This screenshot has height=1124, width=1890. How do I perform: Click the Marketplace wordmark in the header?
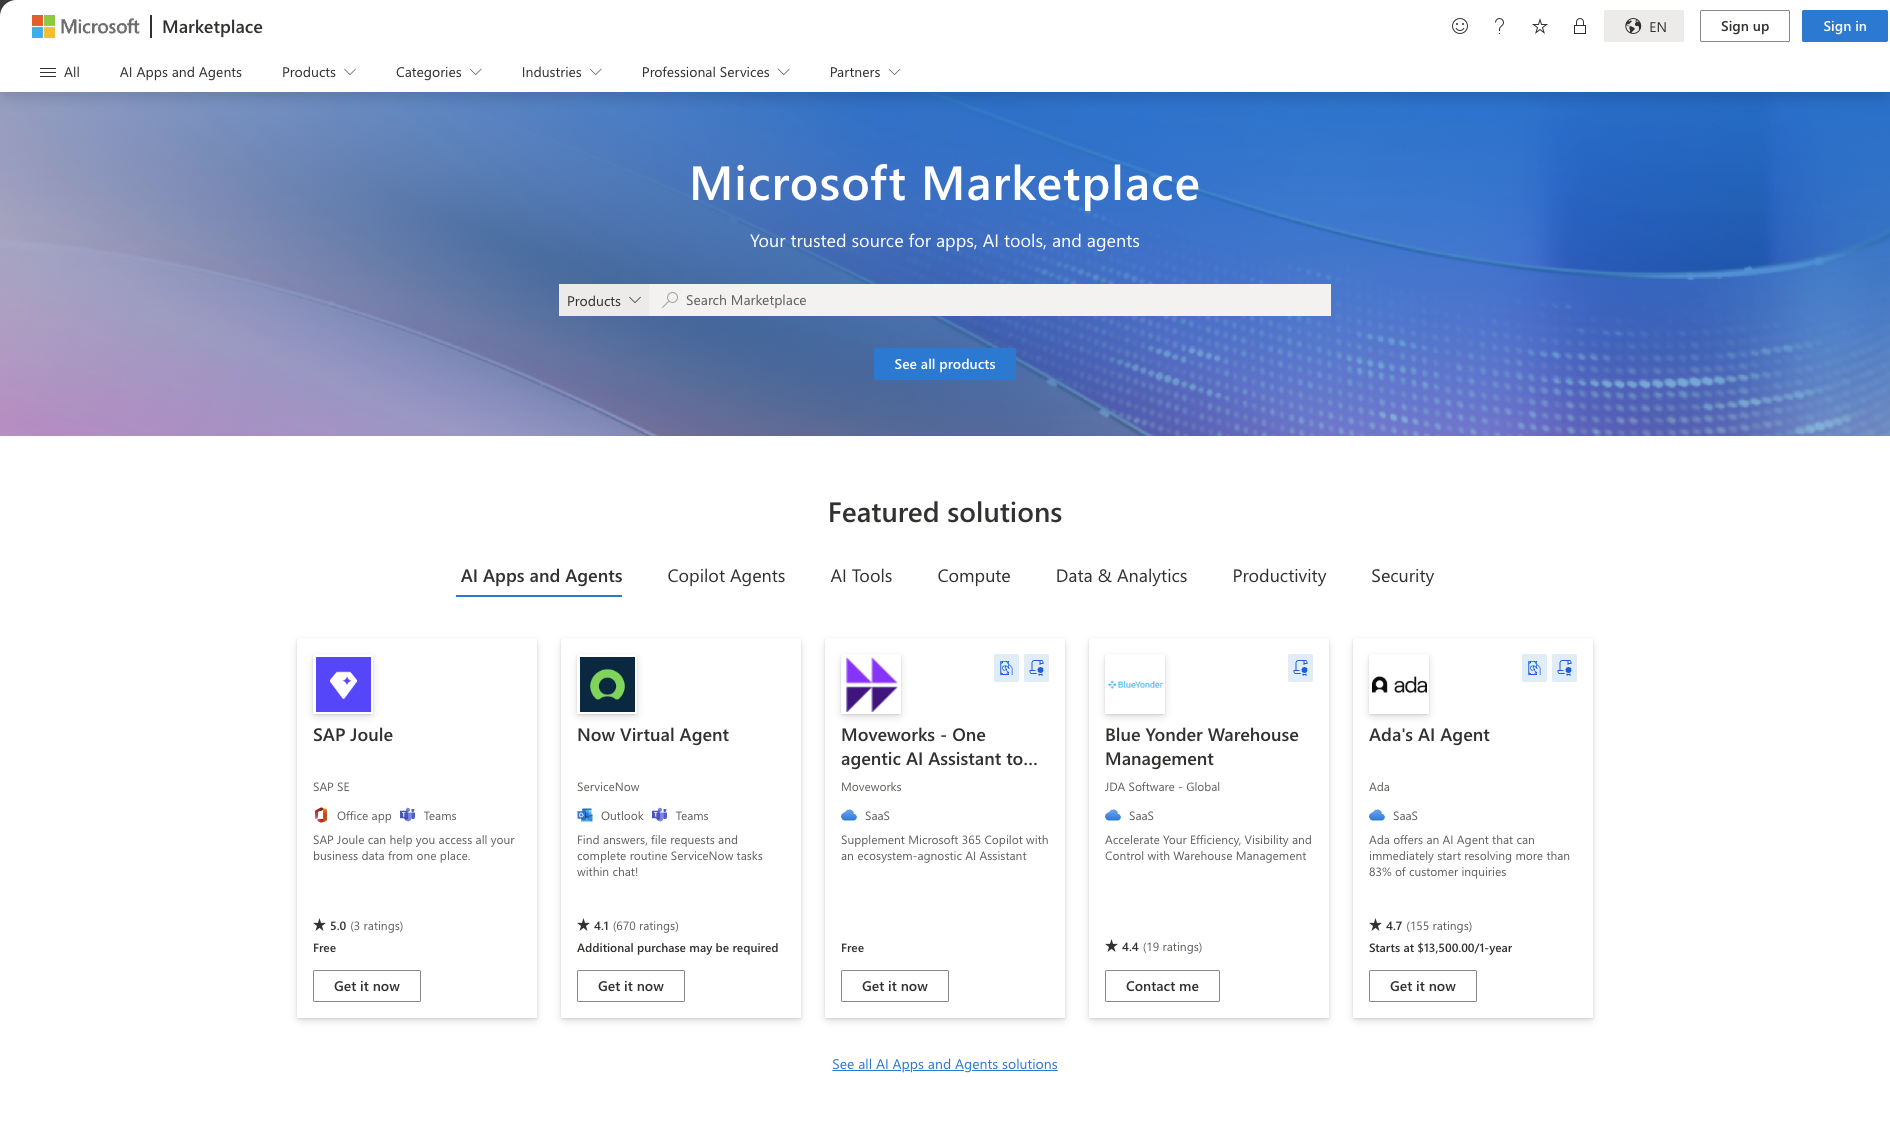(x=212, y=26)
